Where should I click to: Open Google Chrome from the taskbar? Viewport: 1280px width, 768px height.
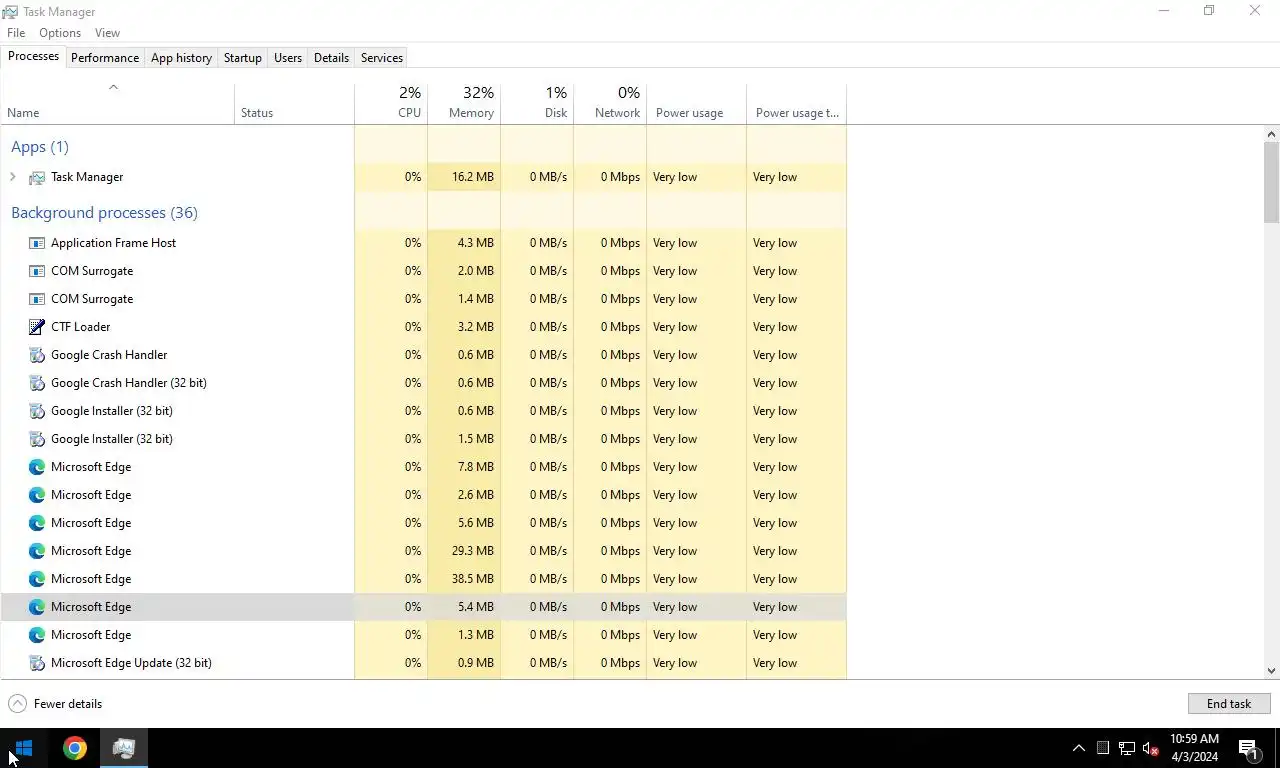pyautogui.click(x=75, y=748)
